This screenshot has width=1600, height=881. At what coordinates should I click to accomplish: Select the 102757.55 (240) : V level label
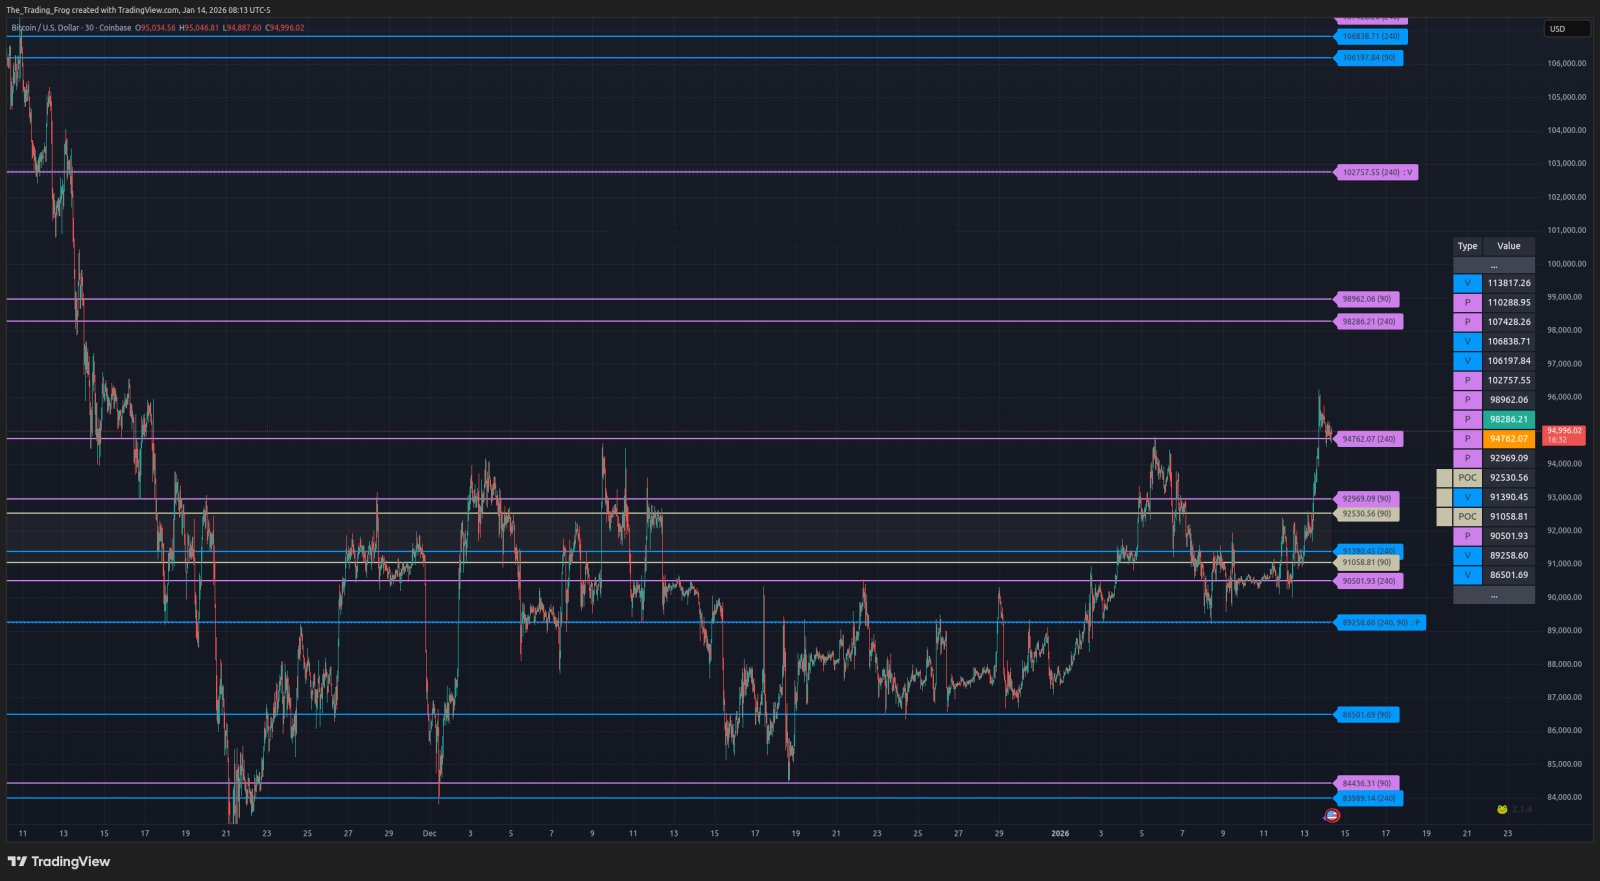pyautogui.click(x=1377, y=173)
